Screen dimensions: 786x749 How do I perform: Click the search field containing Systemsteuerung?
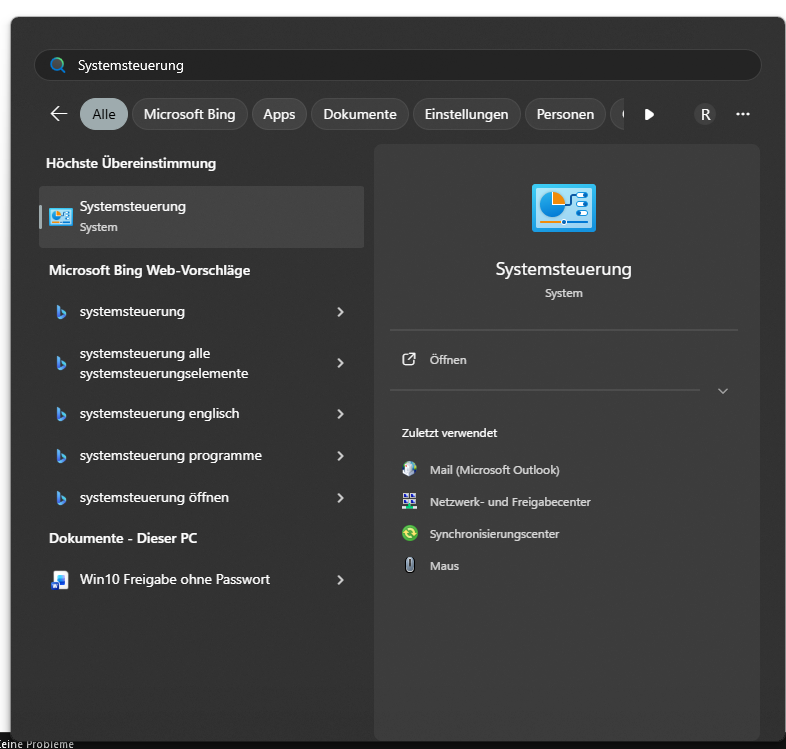click(x=400, y=65)
